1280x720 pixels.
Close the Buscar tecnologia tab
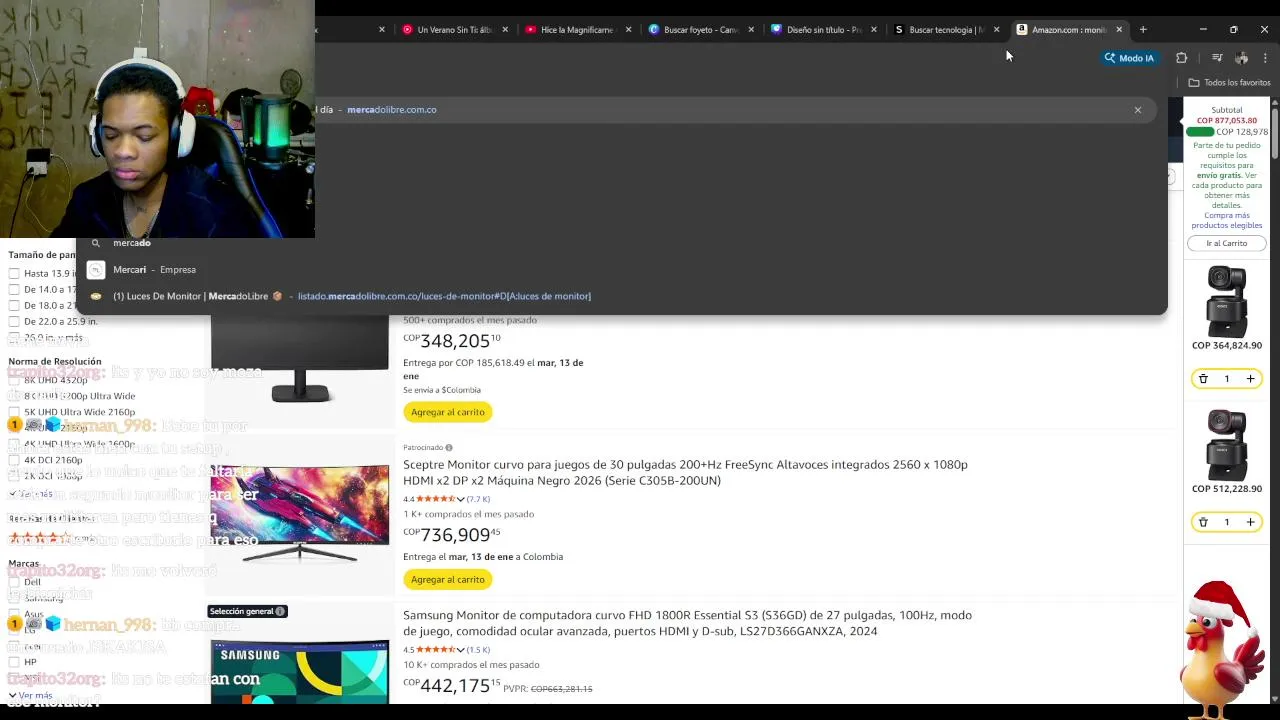click(996, 30)
